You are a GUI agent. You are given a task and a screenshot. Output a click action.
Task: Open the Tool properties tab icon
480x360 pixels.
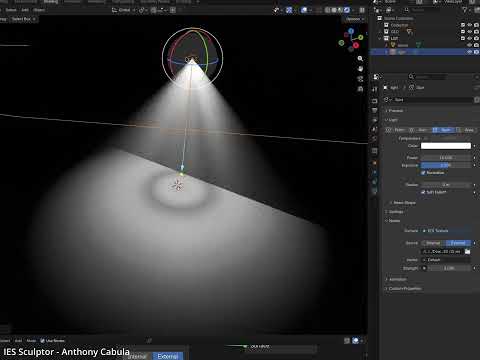click(x=375, y=89)
